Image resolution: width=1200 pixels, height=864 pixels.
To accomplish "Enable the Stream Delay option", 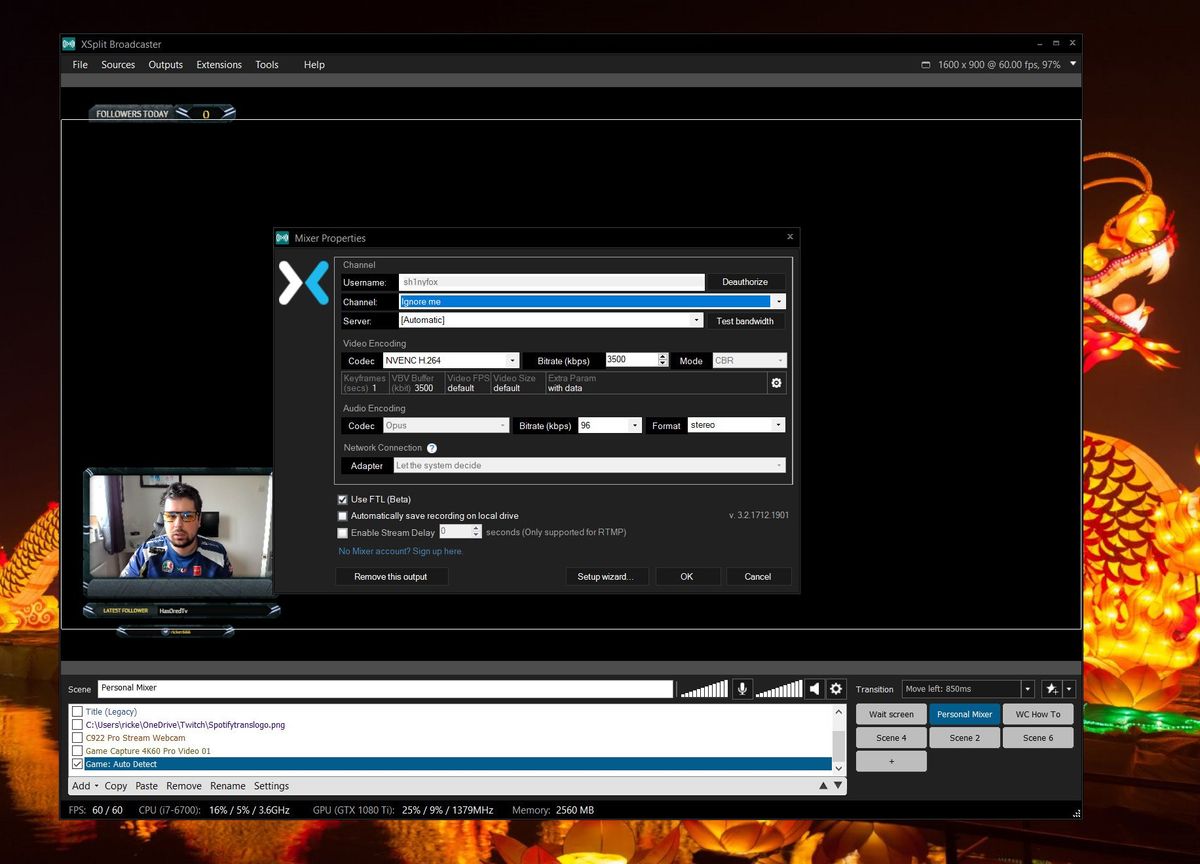I will tap(343, 531).
